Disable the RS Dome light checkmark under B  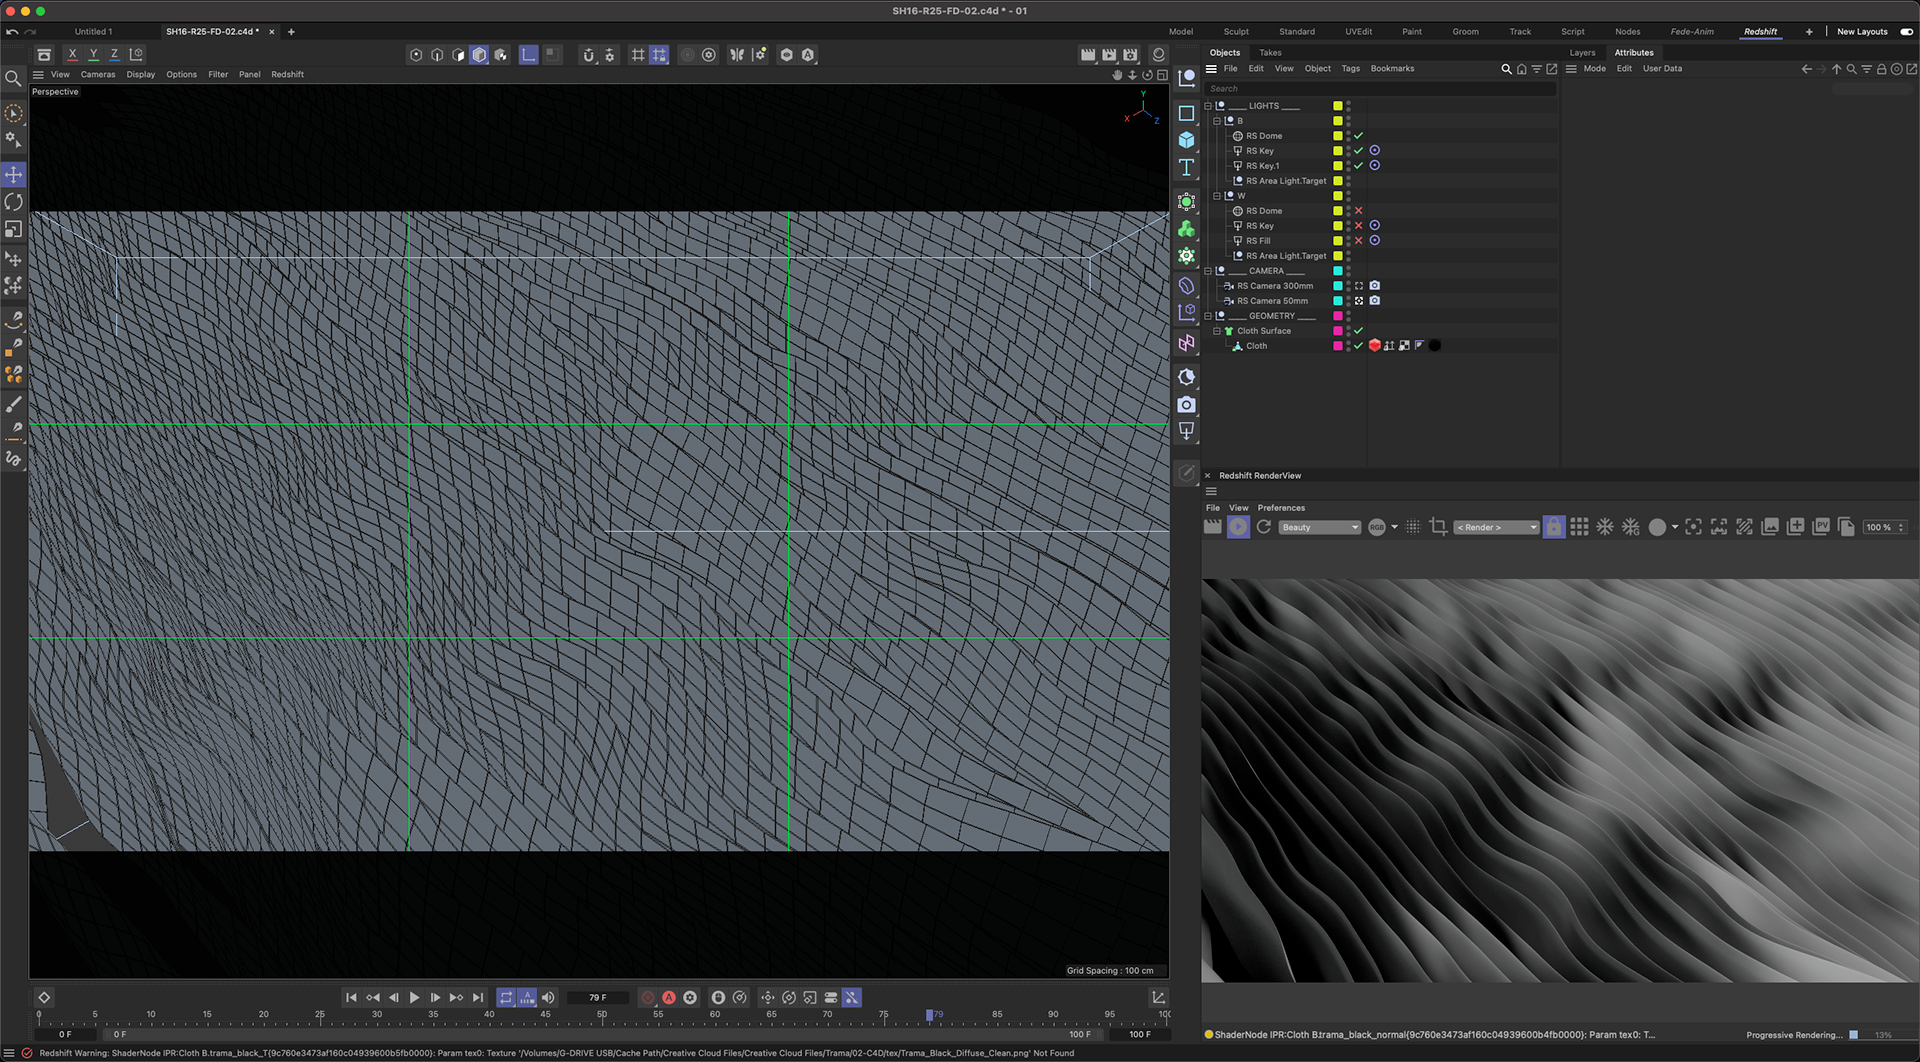(x=1358, y=136)
